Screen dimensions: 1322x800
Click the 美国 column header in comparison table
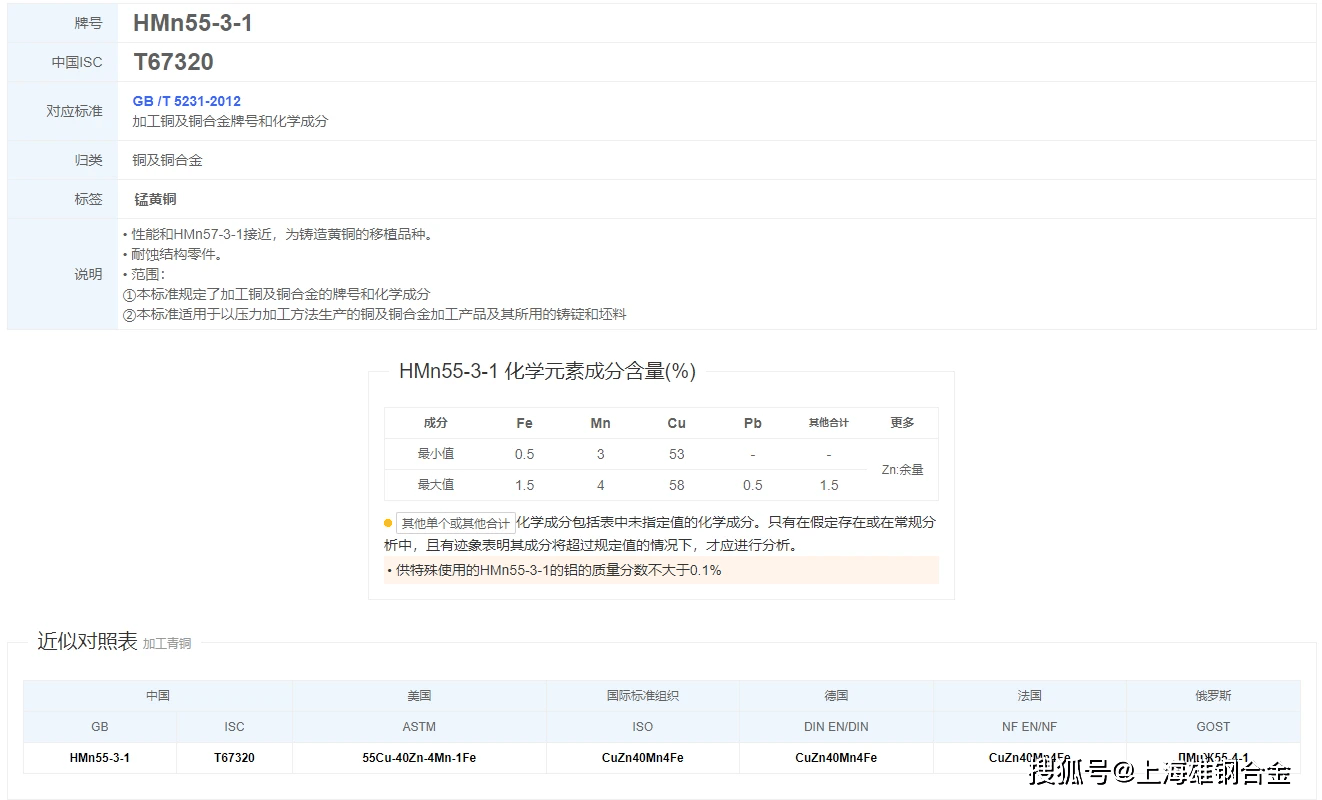[x=418, y=695]
